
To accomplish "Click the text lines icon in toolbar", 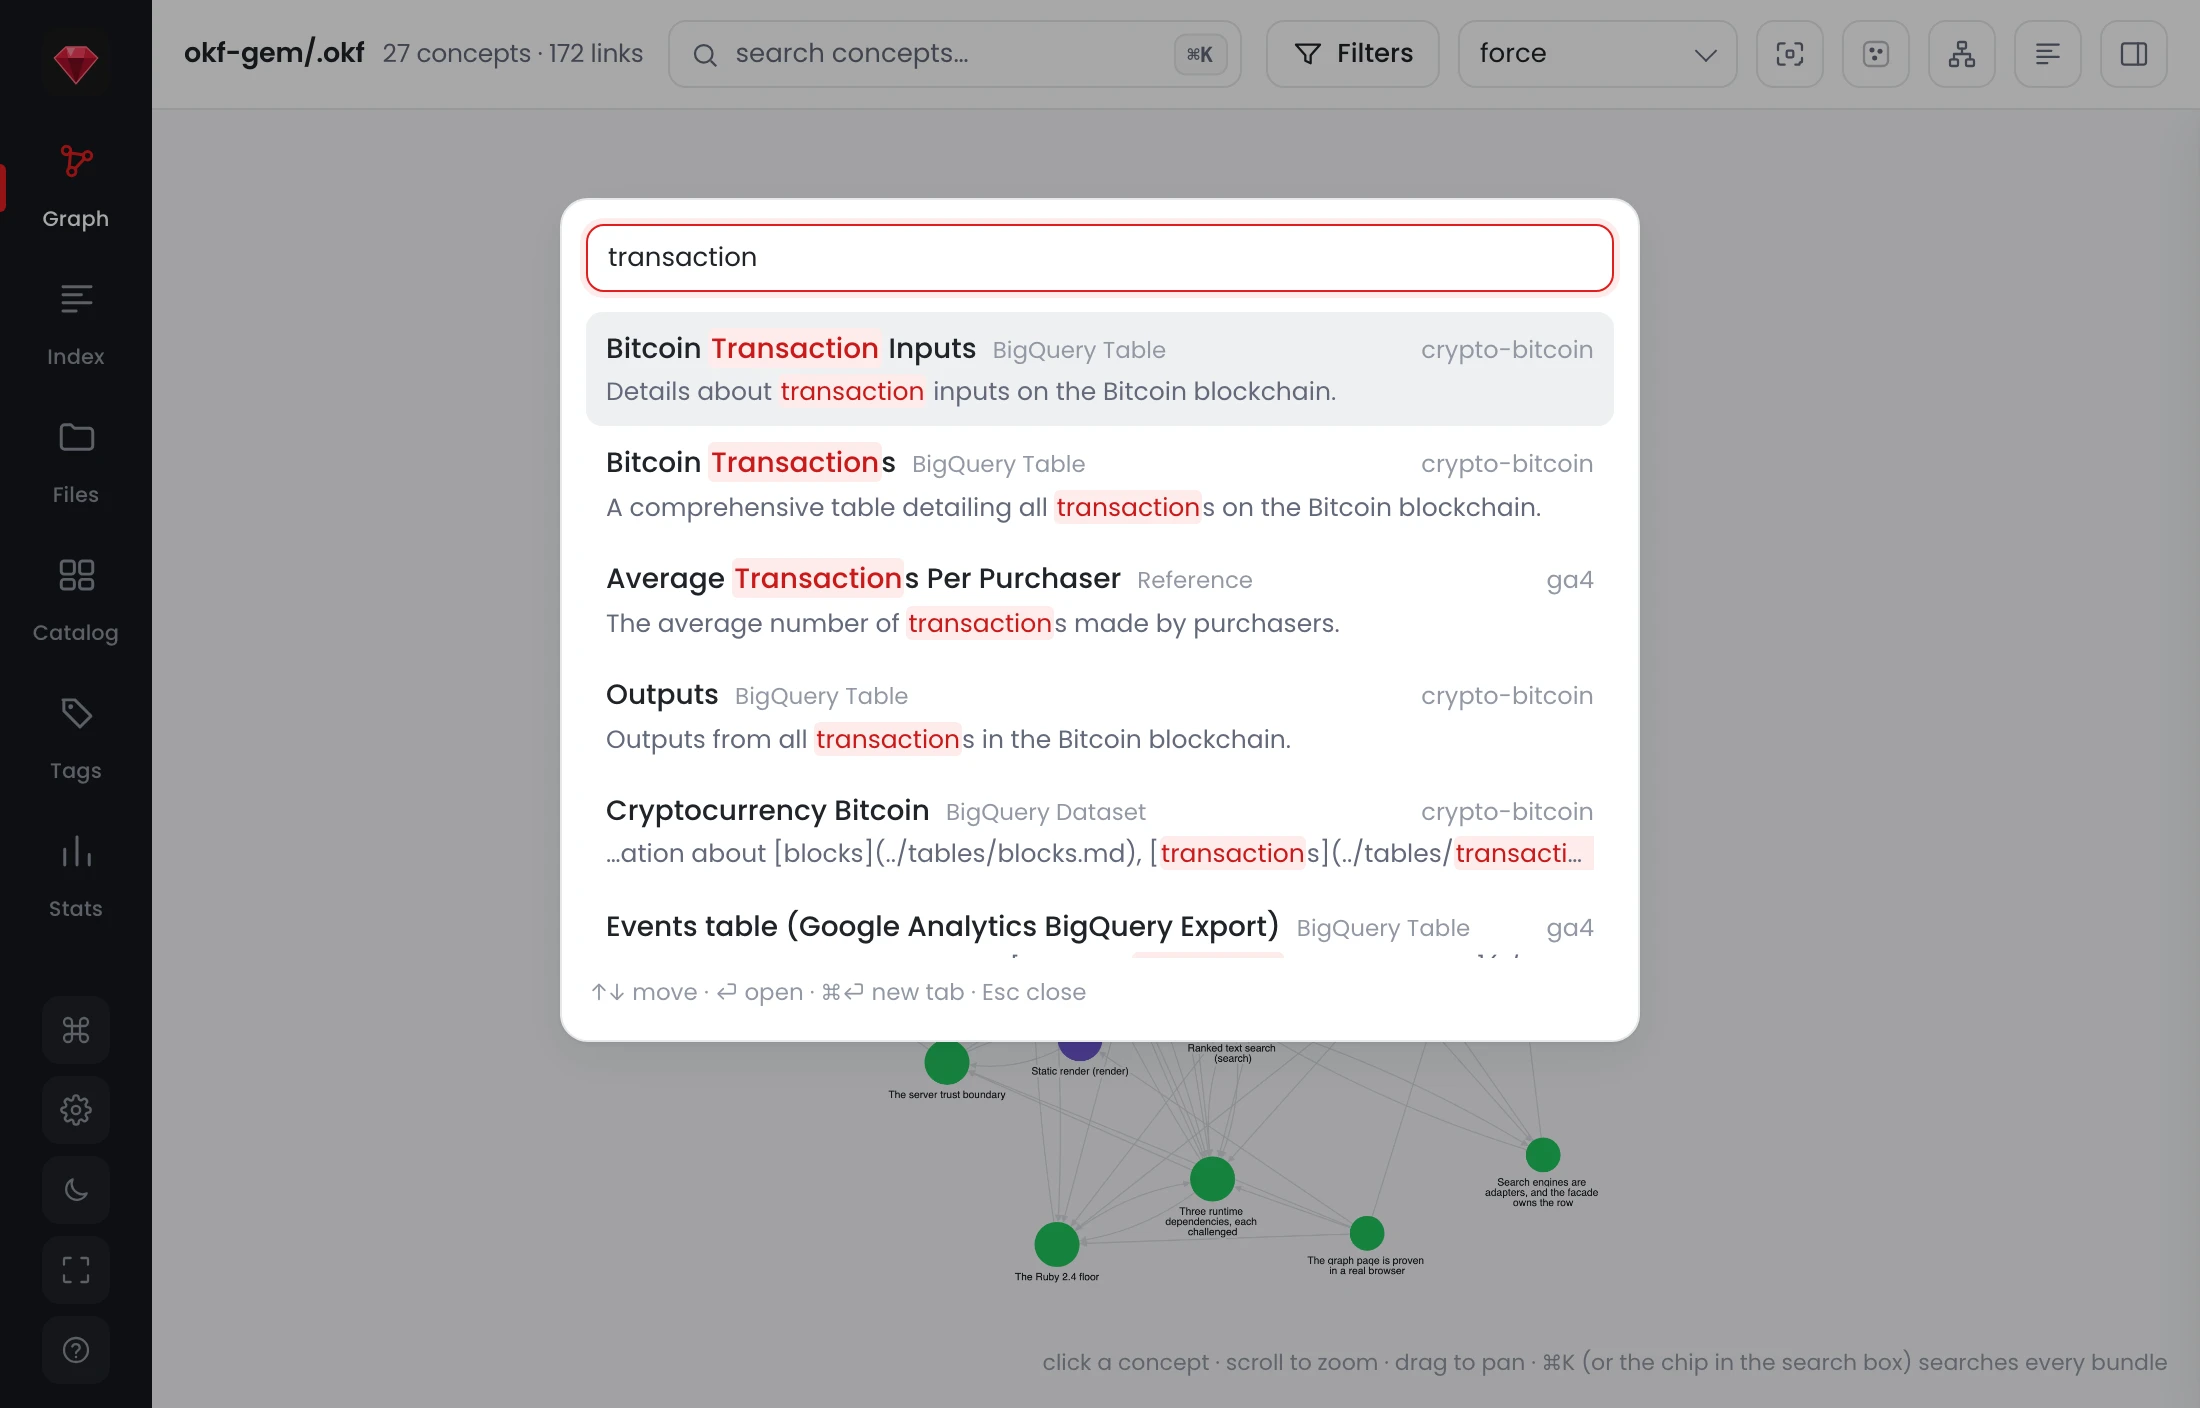I will point(2048,54).
